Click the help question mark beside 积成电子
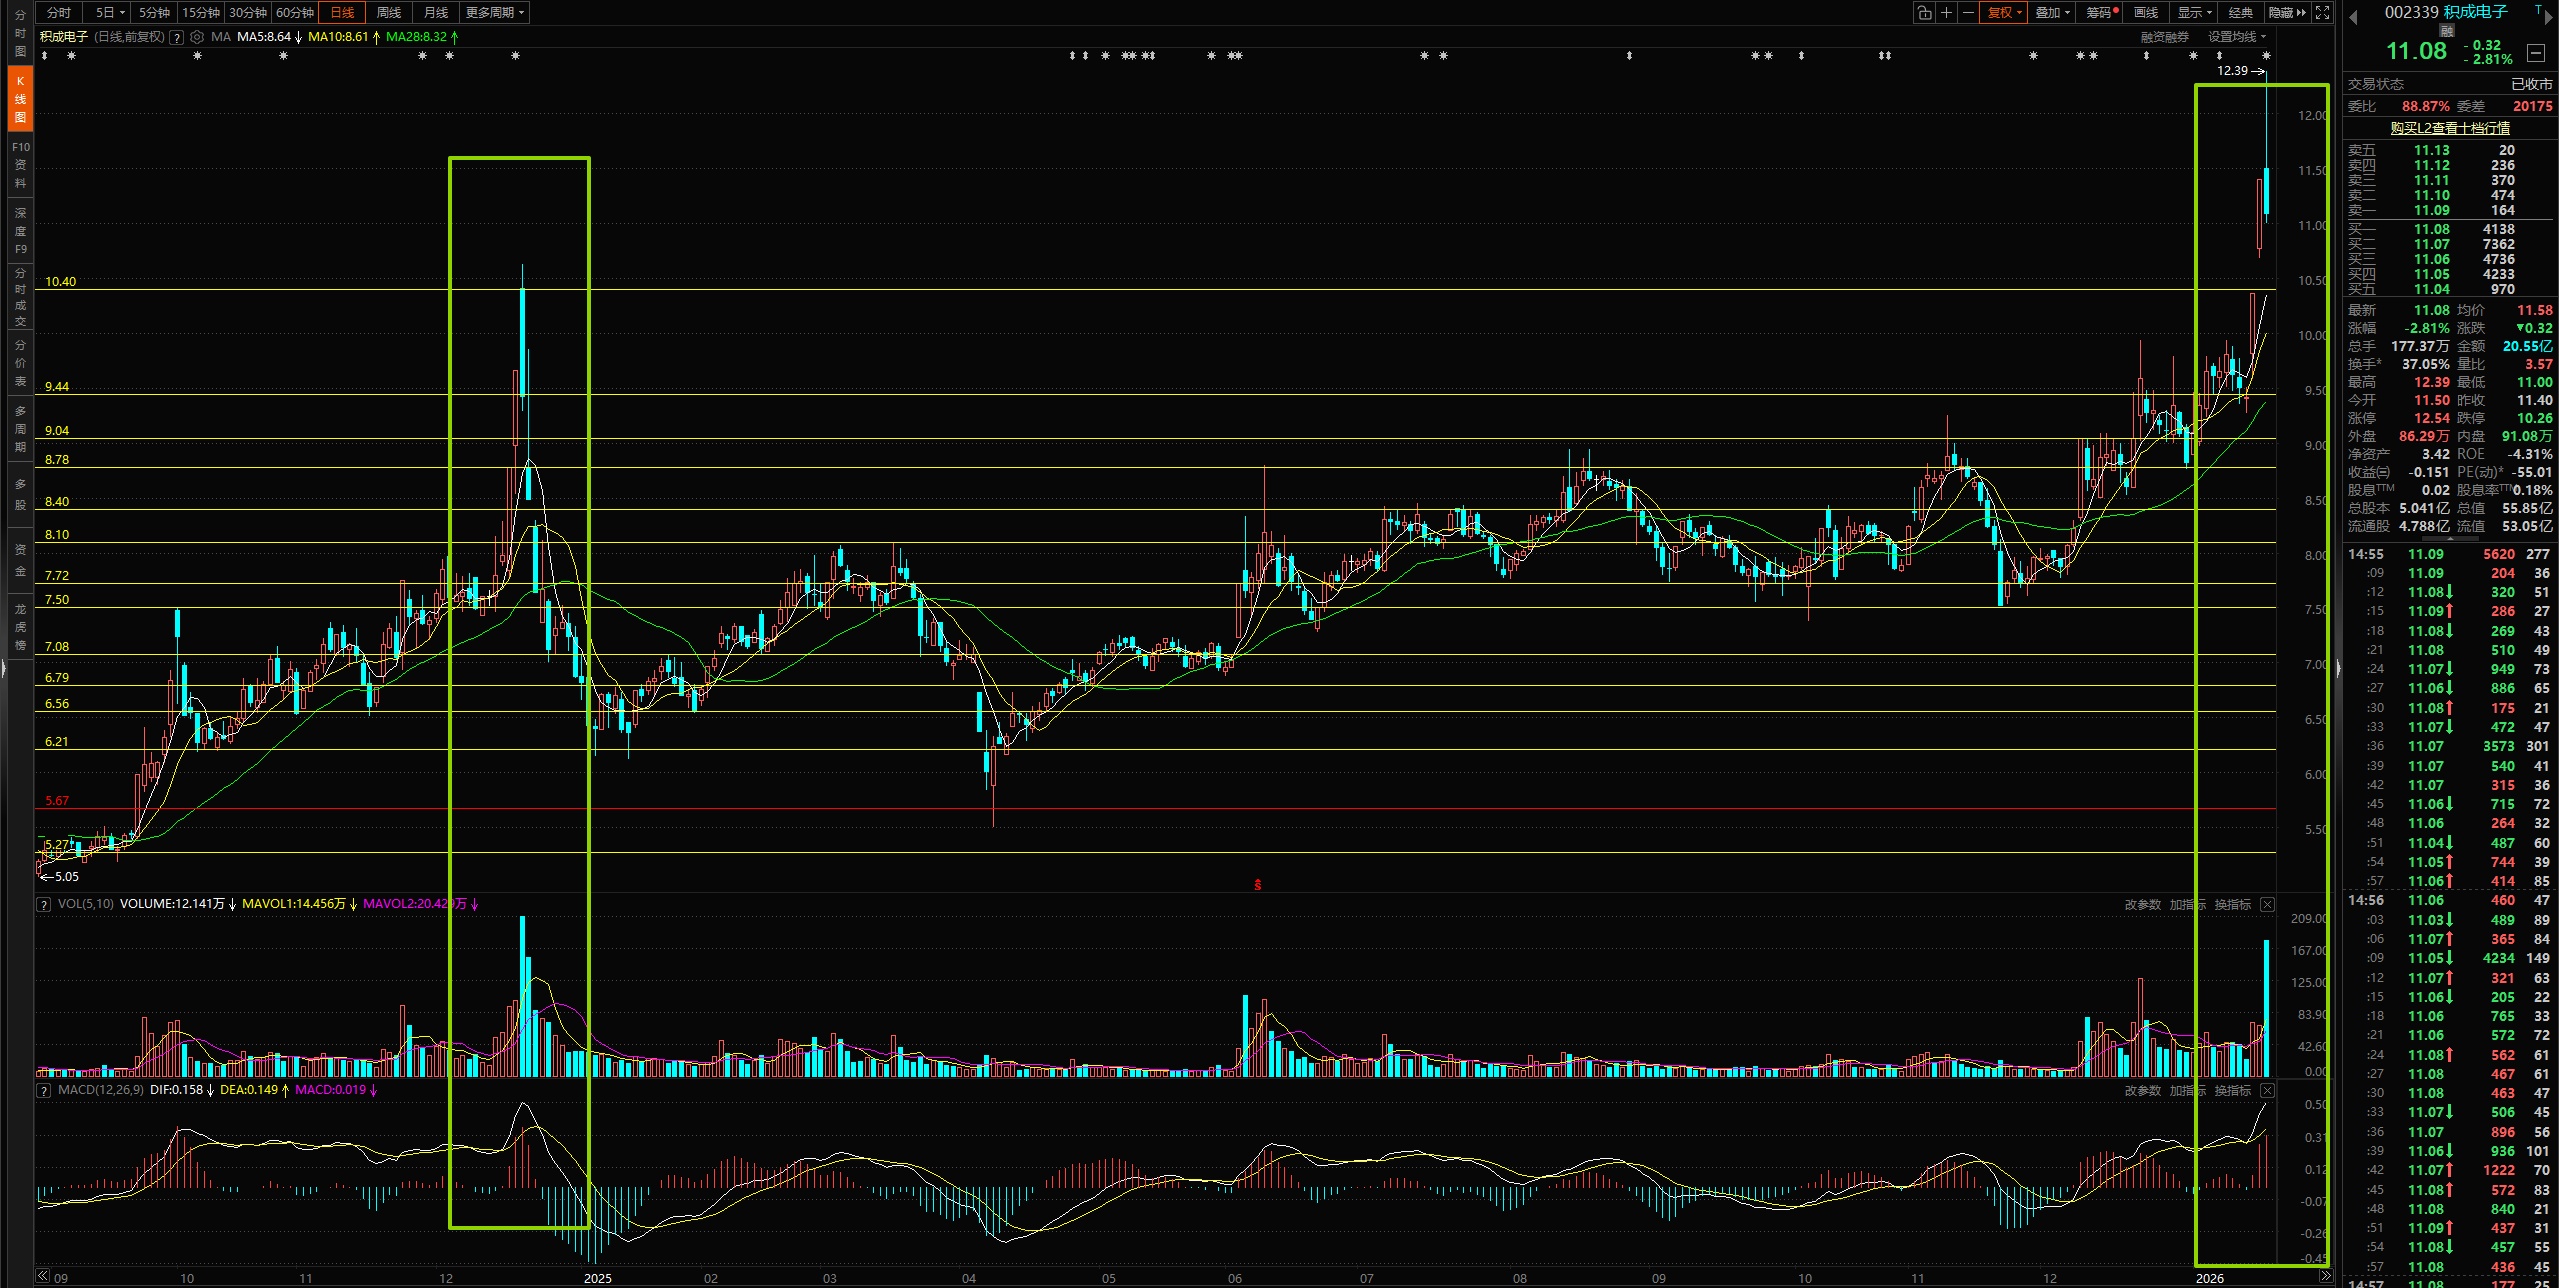Screen dimensions: 2559x1288 click(177, 37)
